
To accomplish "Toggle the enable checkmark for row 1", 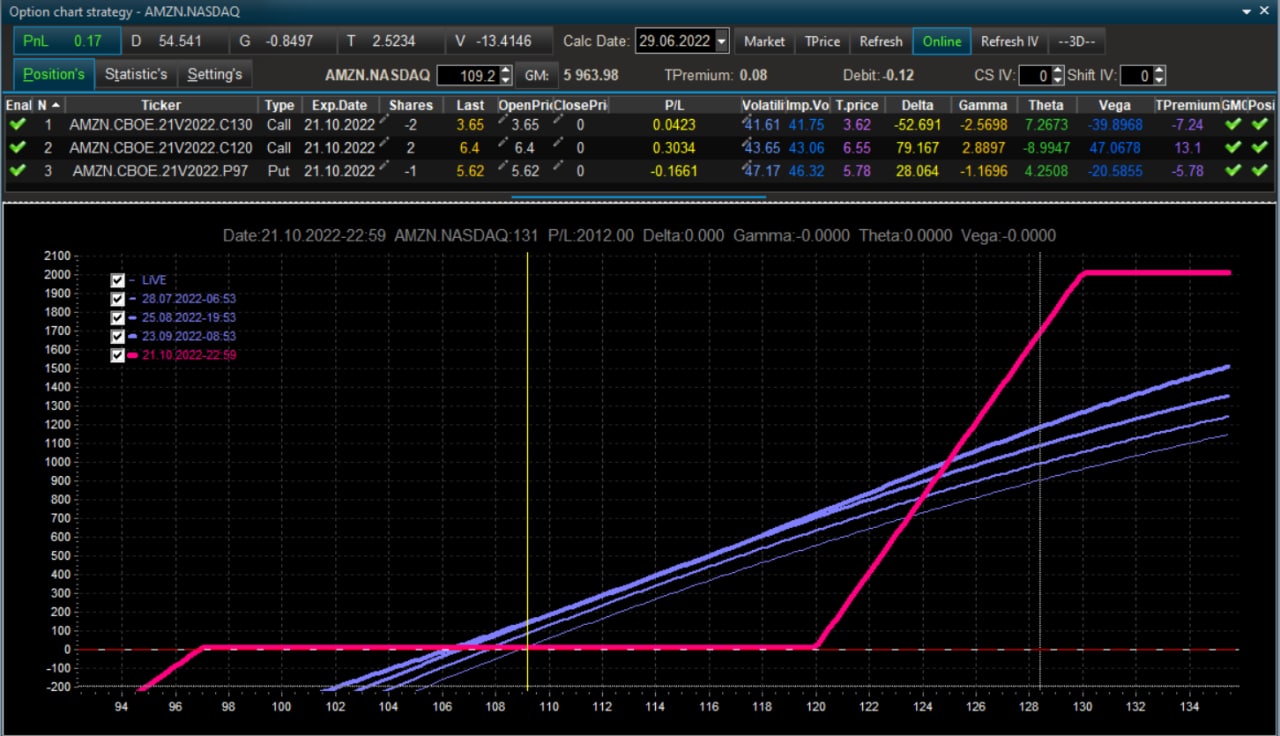I will (17, 125).
